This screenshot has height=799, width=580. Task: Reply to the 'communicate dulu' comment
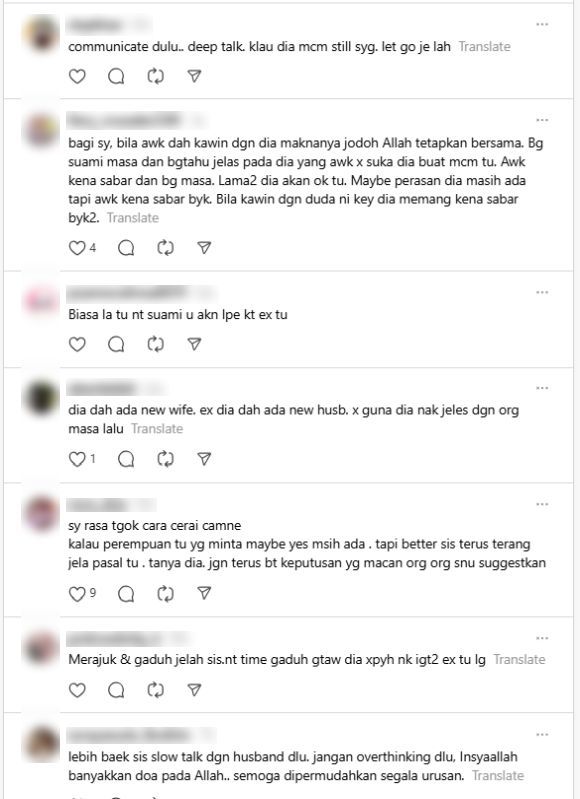click(x=116, y=76)
